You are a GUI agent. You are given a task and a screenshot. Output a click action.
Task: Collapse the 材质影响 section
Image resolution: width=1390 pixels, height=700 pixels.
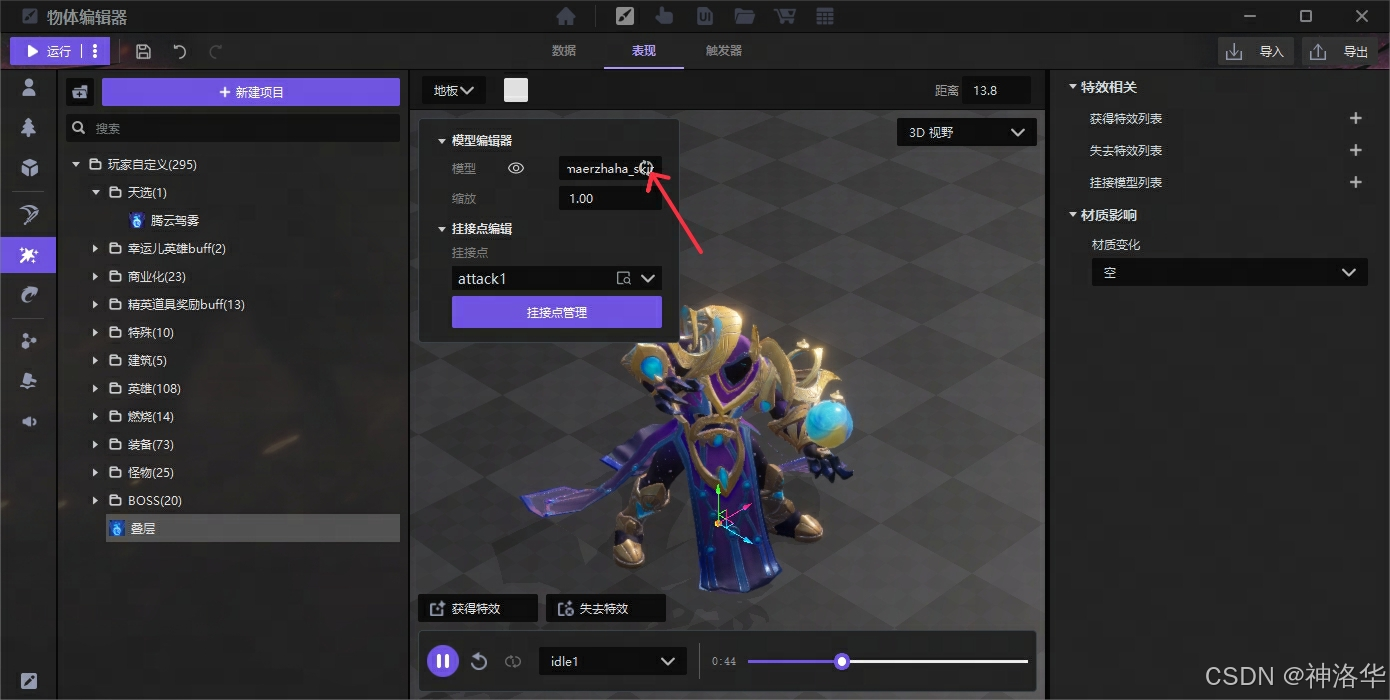1073,215
